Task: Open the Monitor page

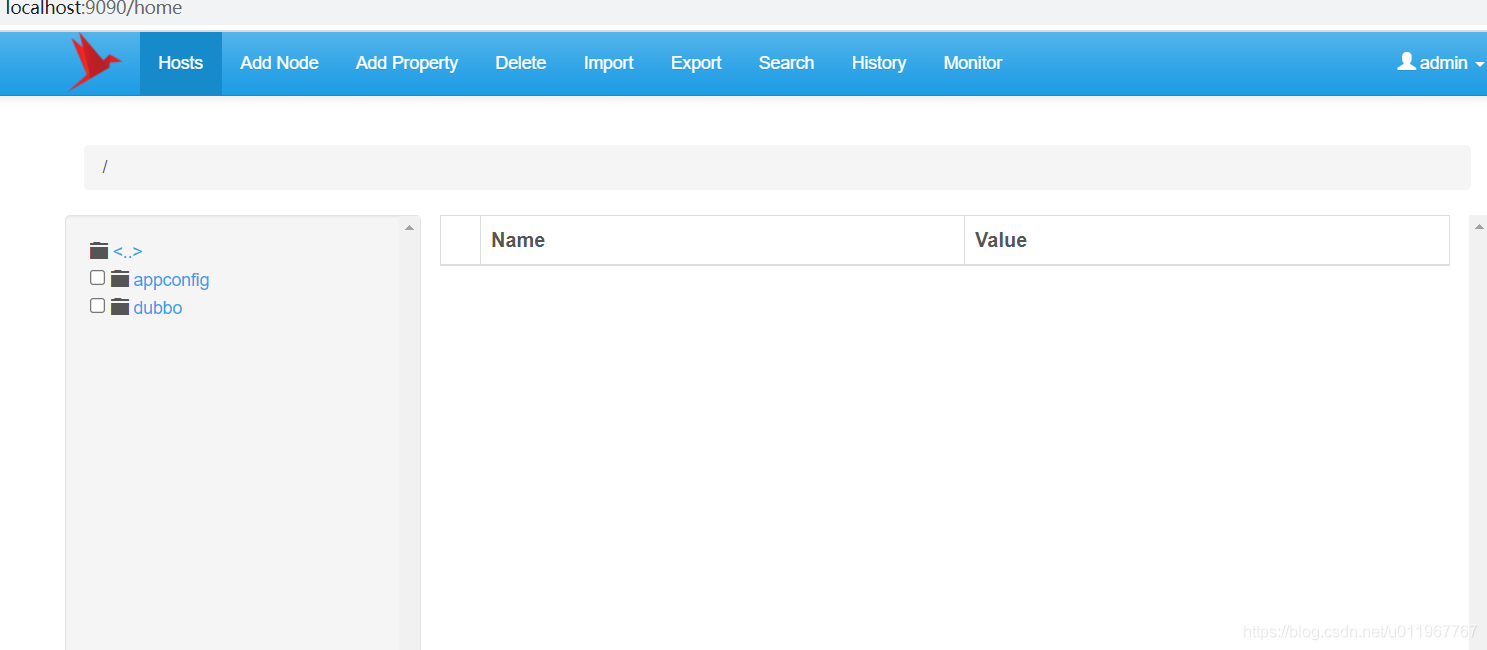Action: [972, 63]
